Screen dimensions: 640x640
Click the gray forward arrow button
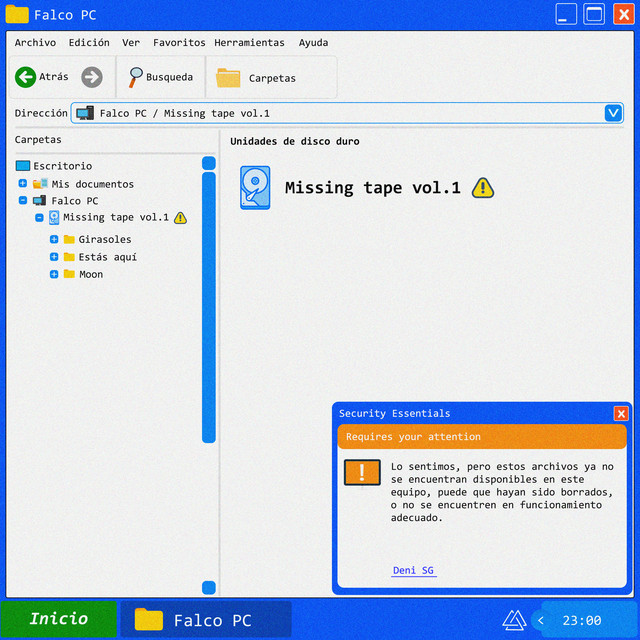pos(92,77)
